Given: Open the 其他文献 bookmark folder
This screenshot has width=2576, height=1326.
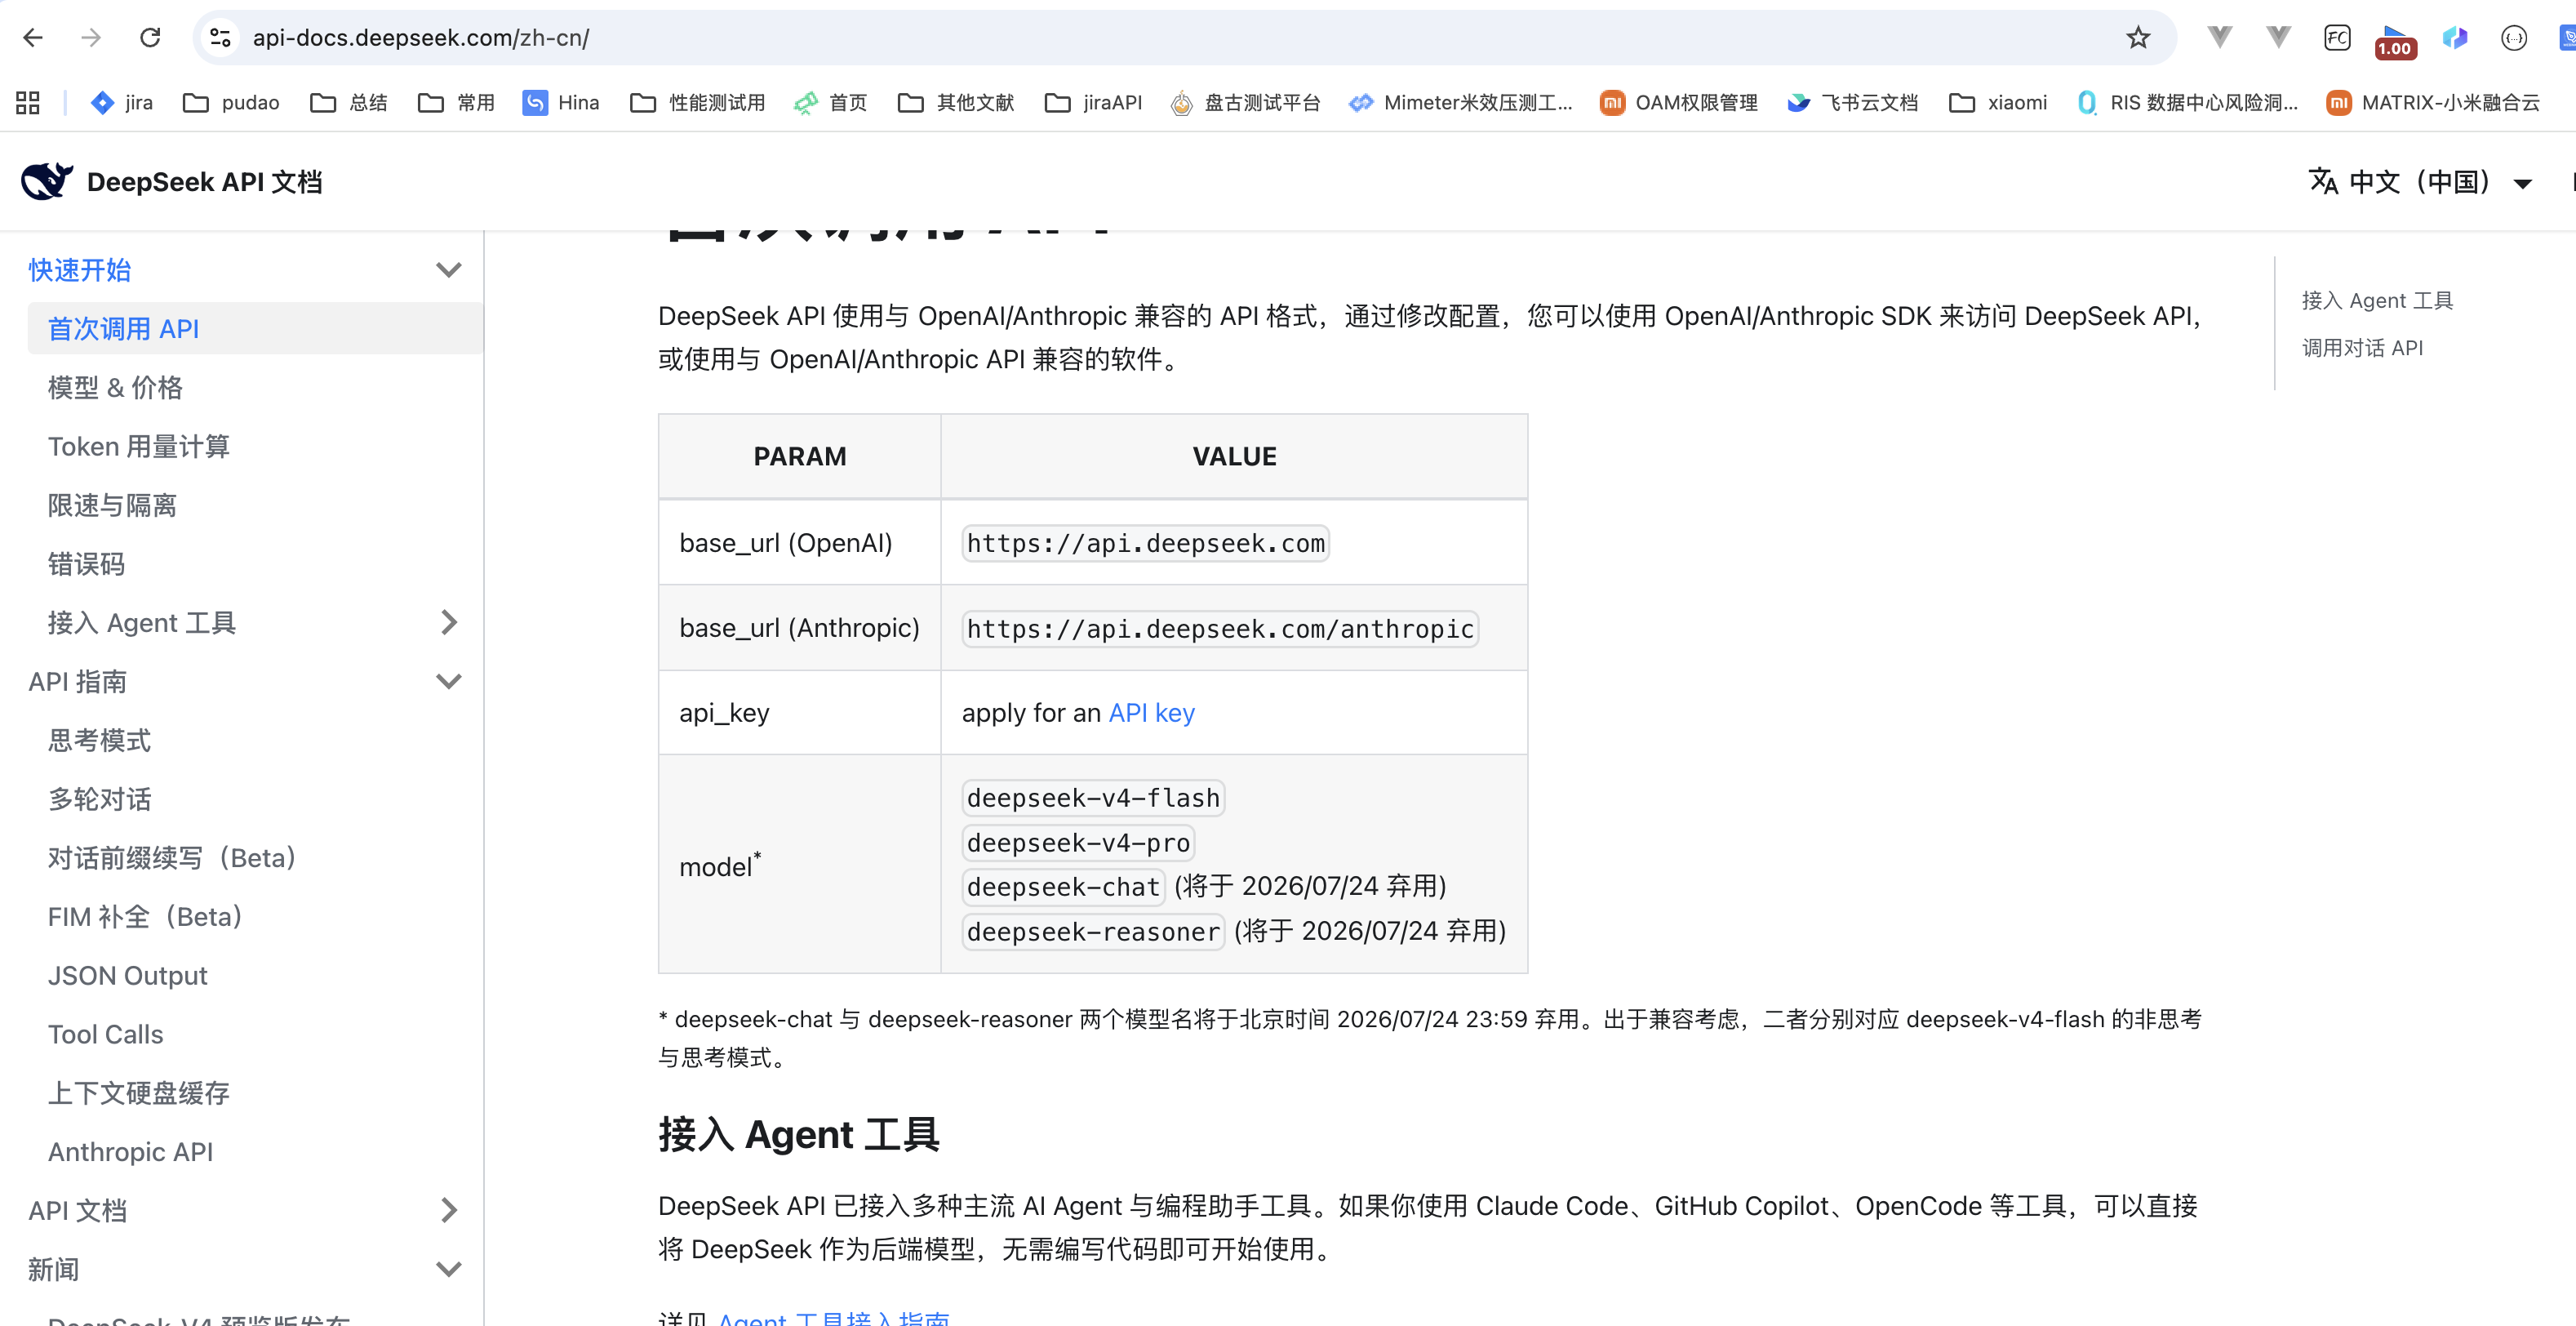Looking at the screenshot, I should [x=956, y=102].
